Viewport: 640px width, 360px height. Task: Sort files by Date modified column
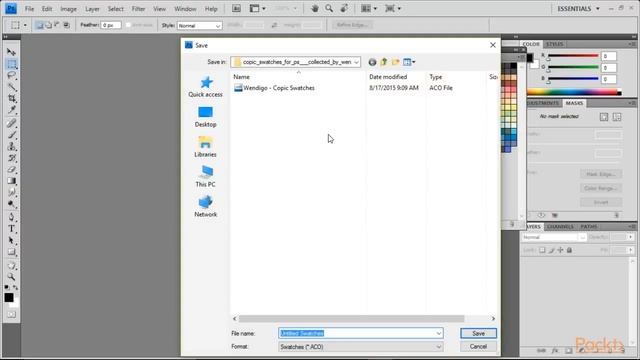[x=388, y=77]
